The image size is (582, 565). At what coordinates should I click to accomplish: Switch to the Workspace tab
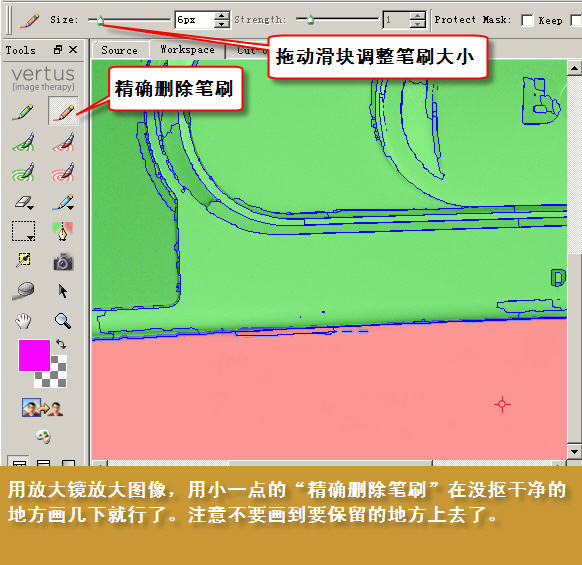pyautogui.click(x=187, y=50)
